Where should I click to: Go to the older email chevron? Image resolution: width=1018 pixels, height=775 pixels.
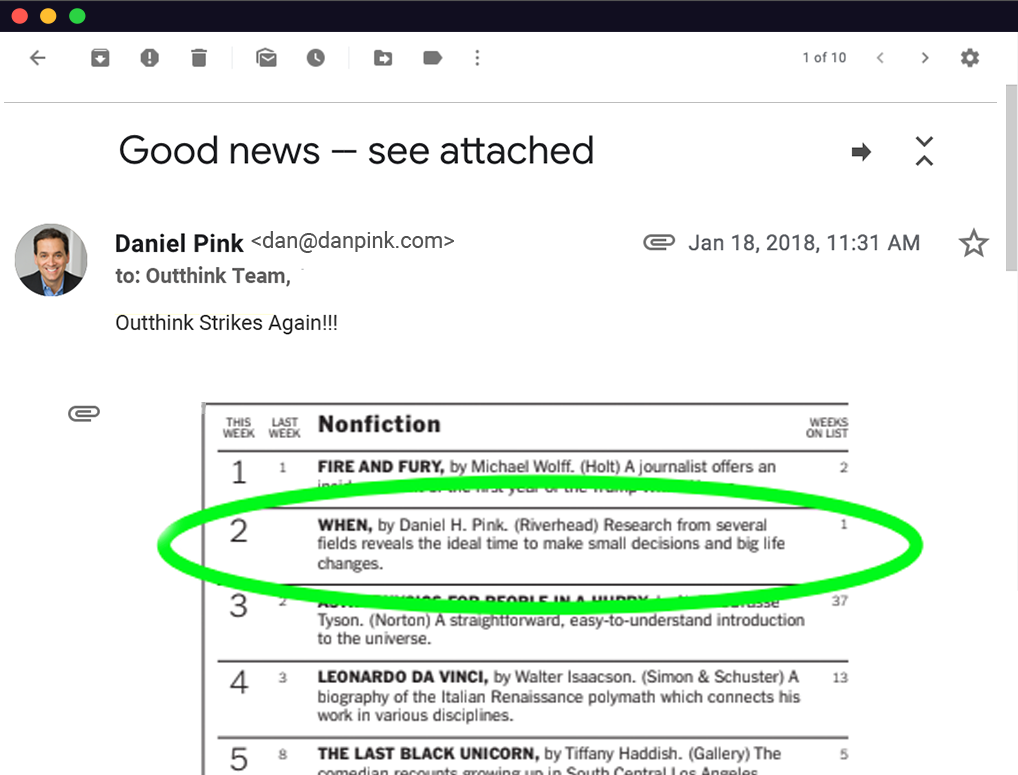pyautogui.click(x=925, y=58)
